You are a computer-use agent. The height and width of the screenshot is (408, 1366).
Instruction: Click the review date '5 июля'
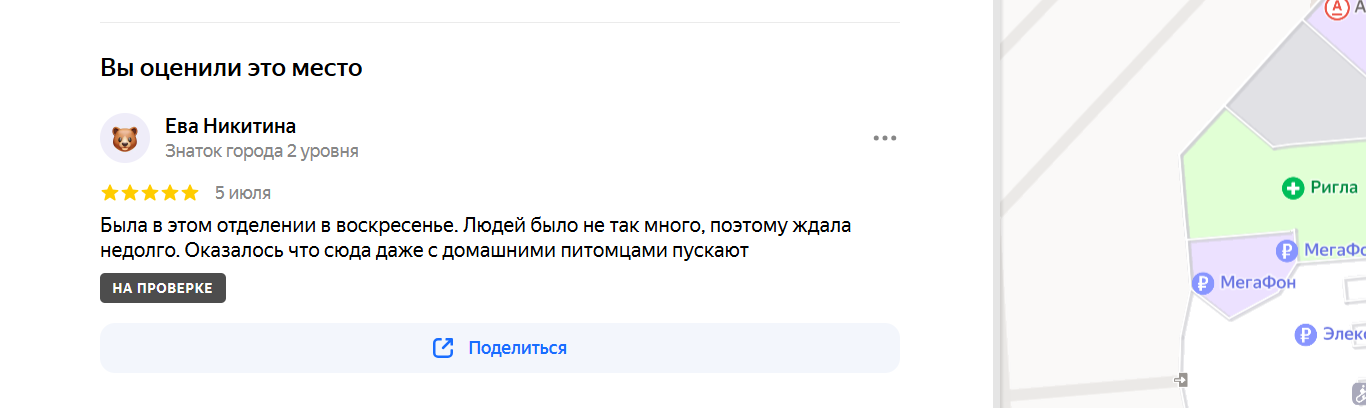click(243, 193)
